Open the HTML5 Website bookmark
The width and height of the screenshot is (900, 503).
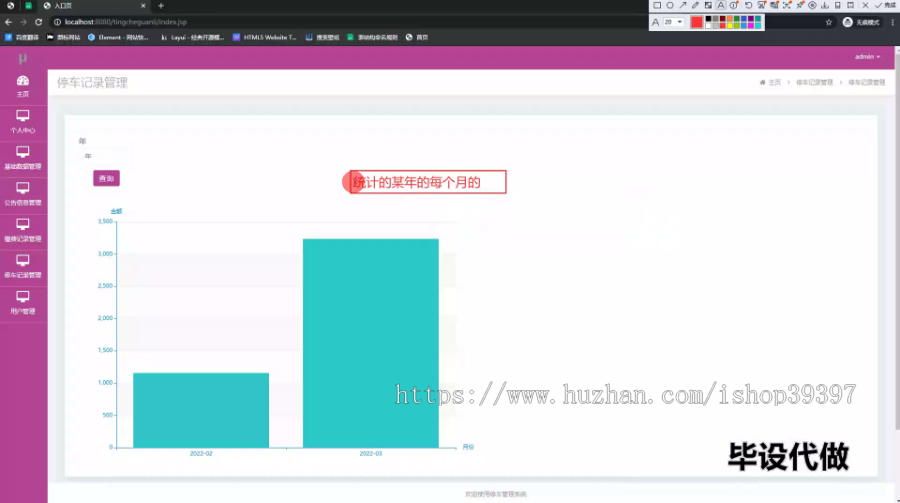[x=265, y=37]
